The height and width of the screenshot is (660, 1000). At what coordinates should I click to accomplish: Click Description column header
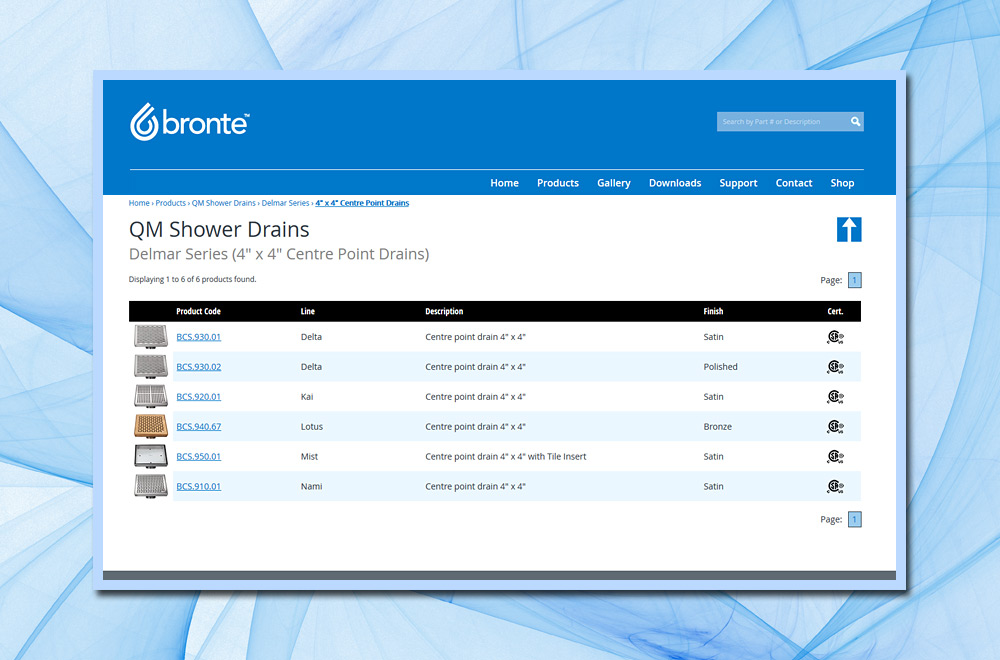444,311
